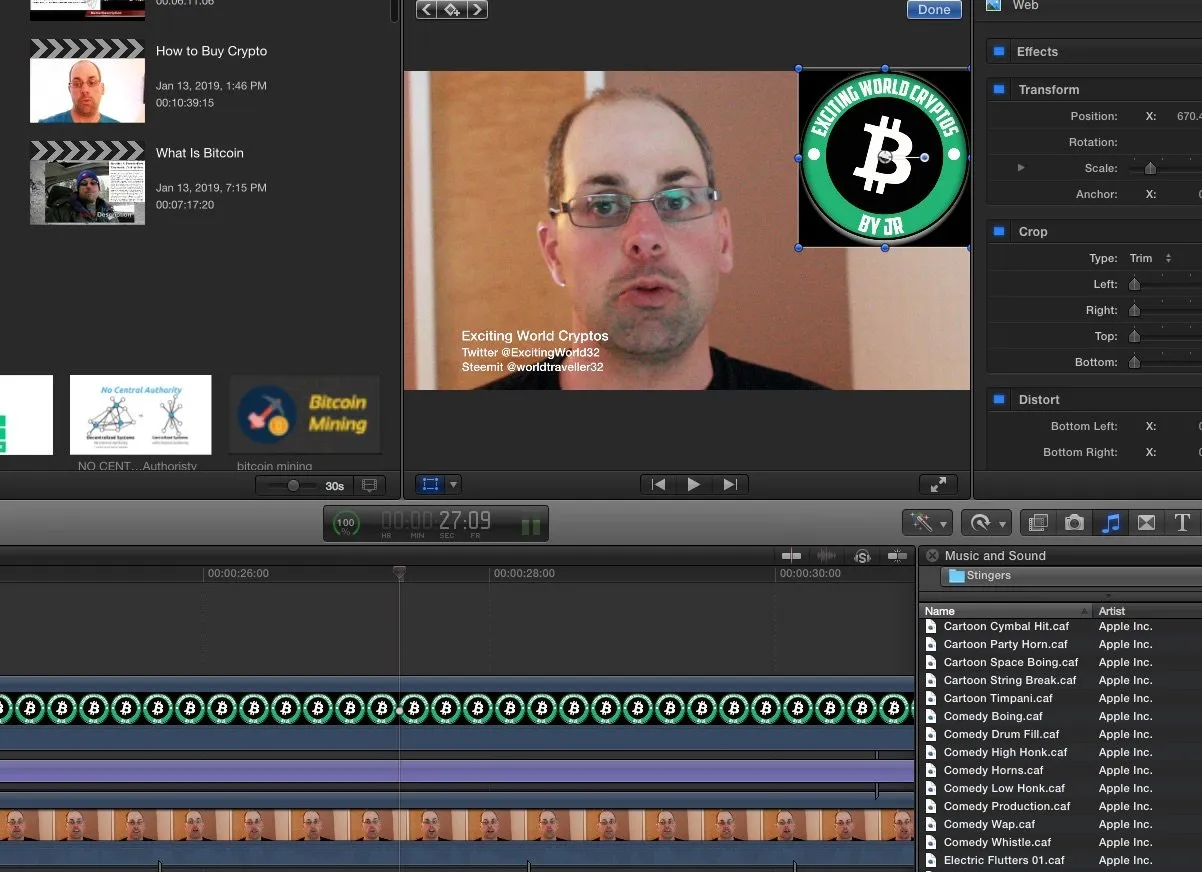Sort the sound list by Name

click(1006, 611)
